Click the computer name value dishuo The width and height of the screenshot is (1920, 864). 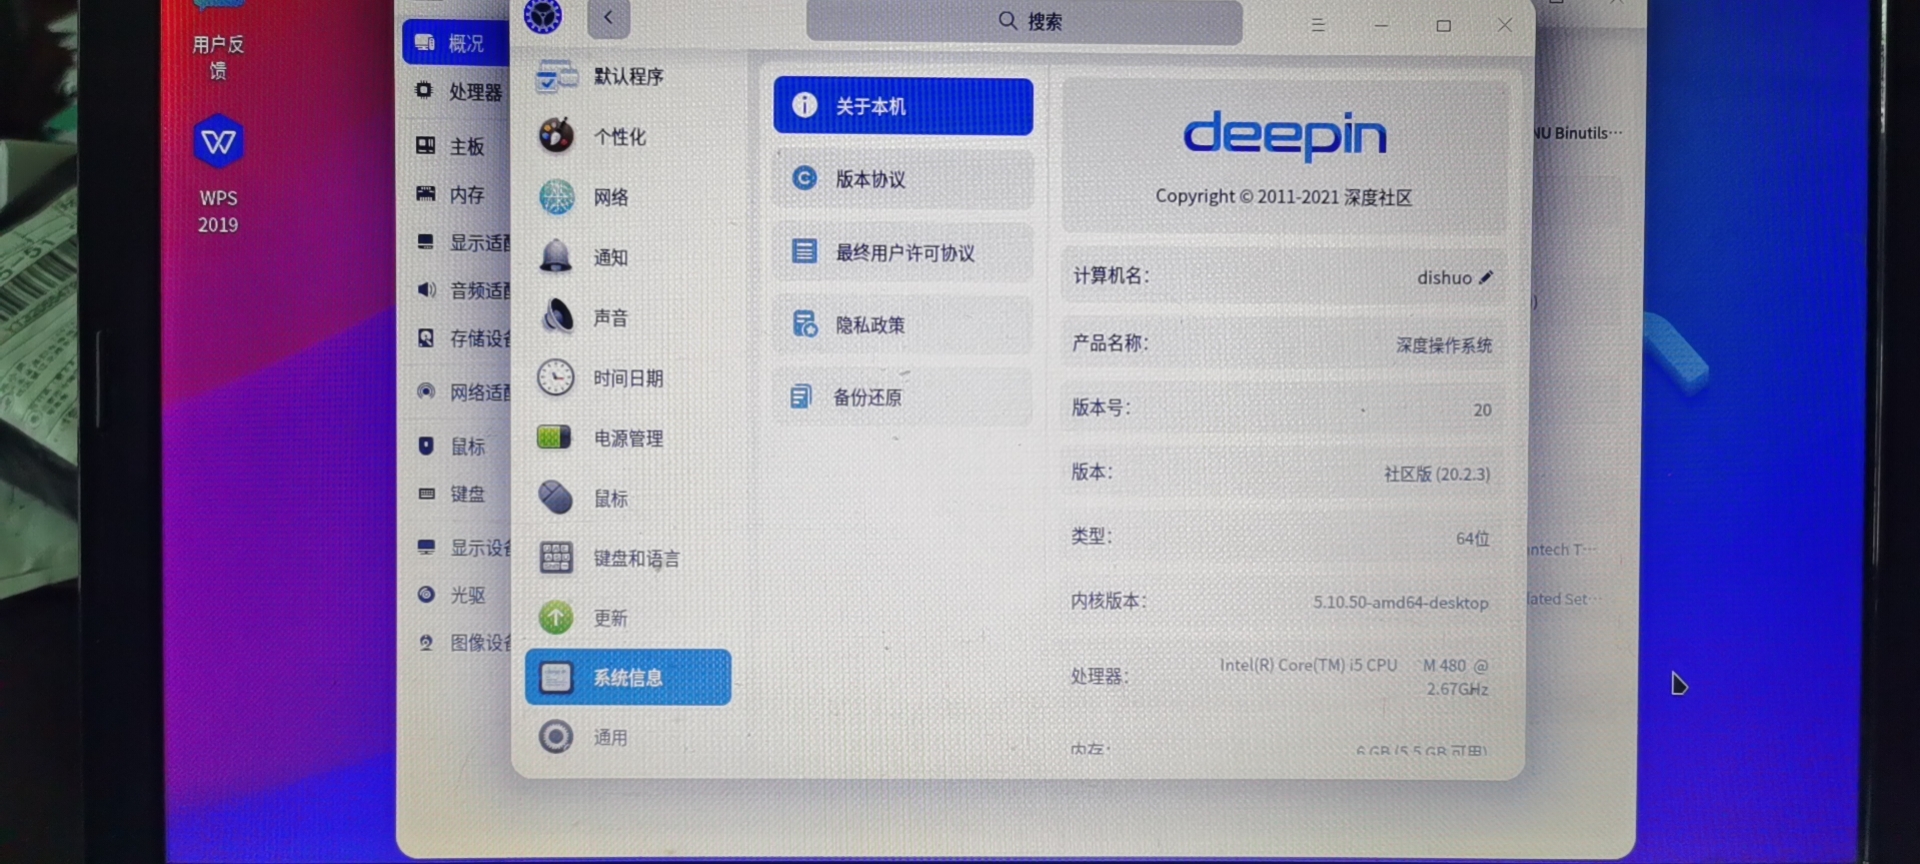click(1444, 277)
